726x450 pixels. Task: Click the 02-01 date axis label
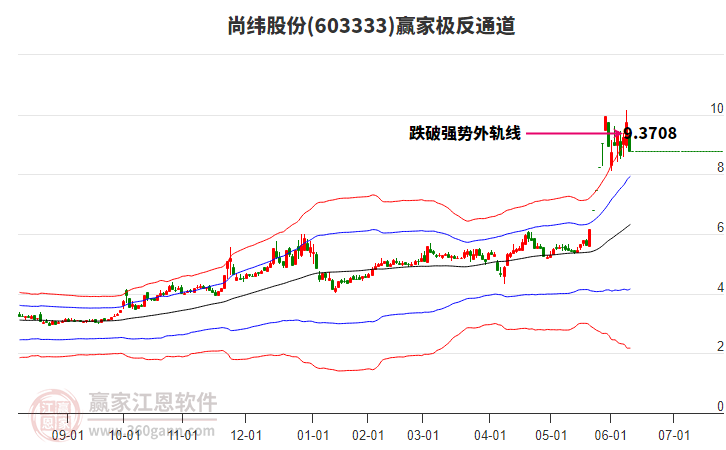368,436
